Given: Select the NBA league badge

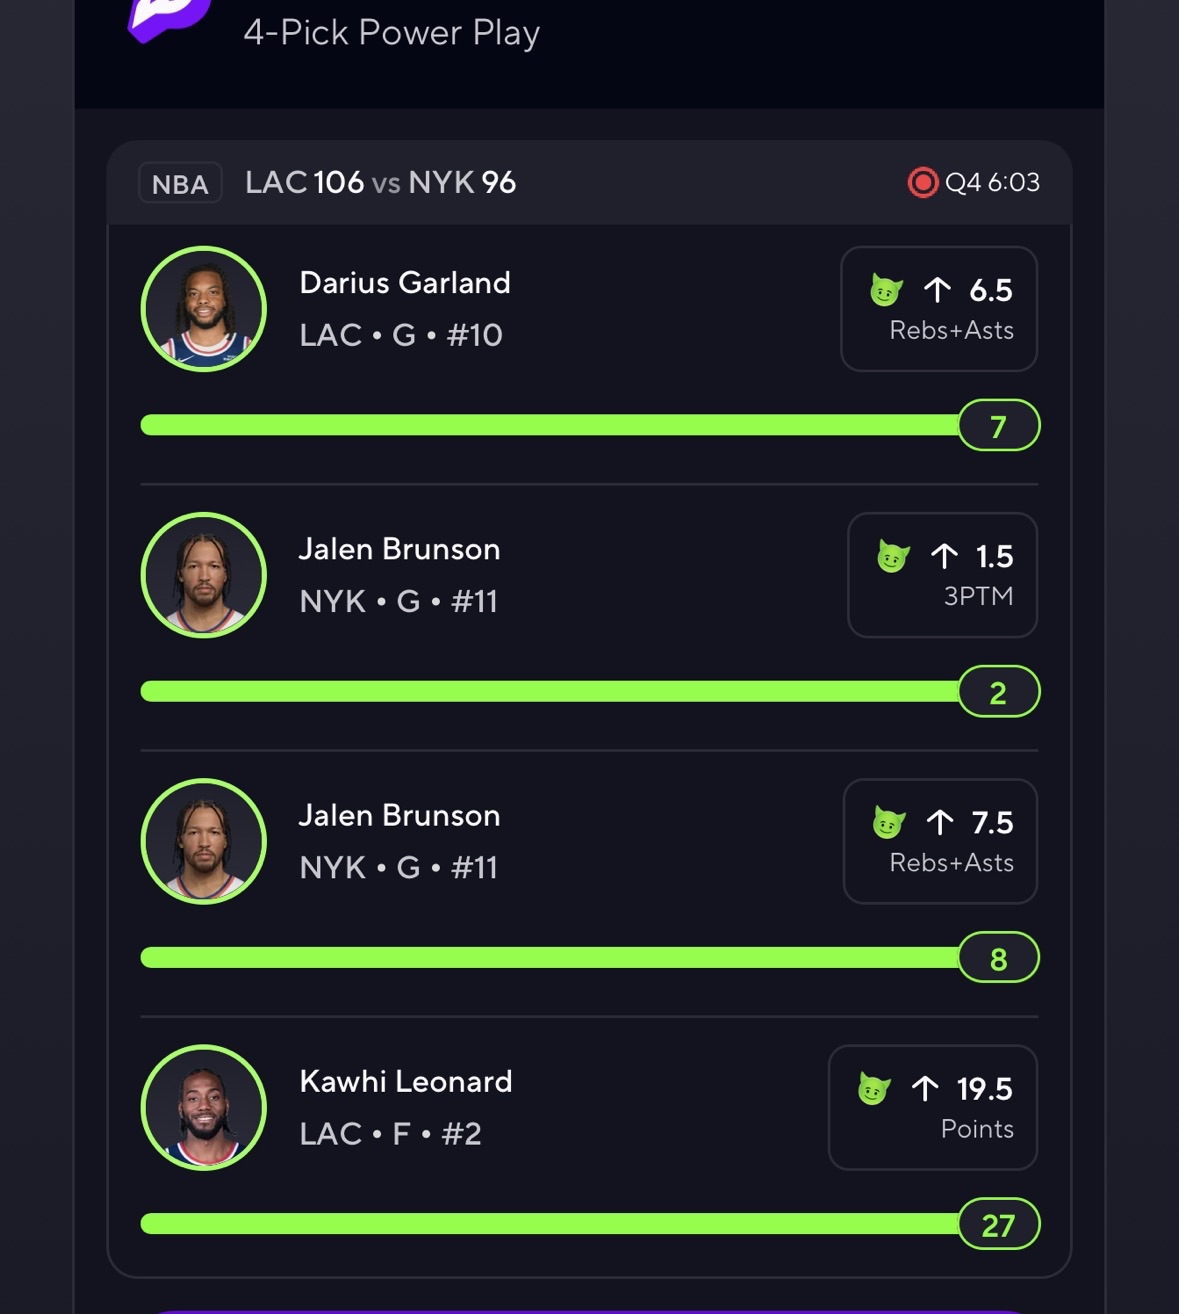Looking at the screenshot, I should (180, 184).
